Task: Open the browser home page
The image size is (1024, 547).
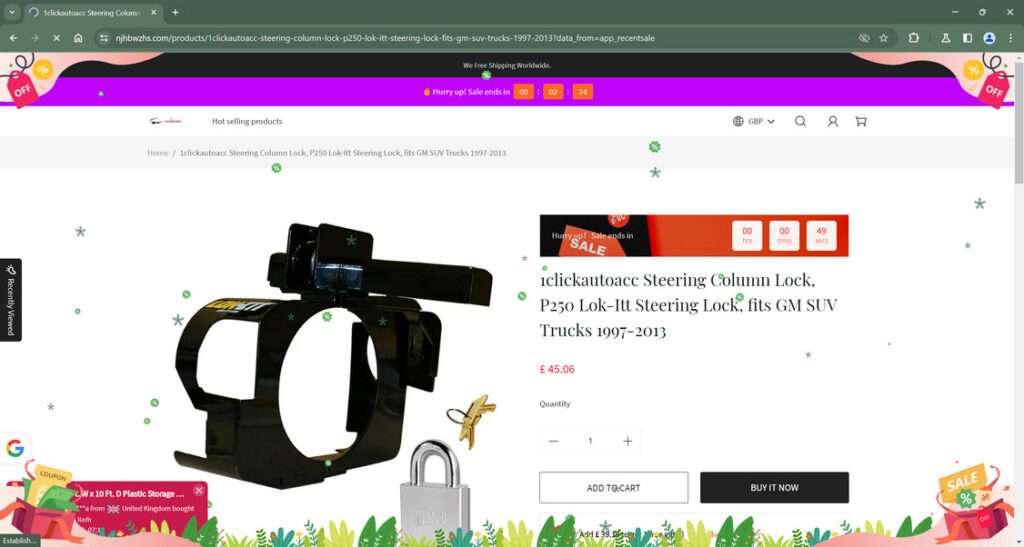Action: pos(78,38)
